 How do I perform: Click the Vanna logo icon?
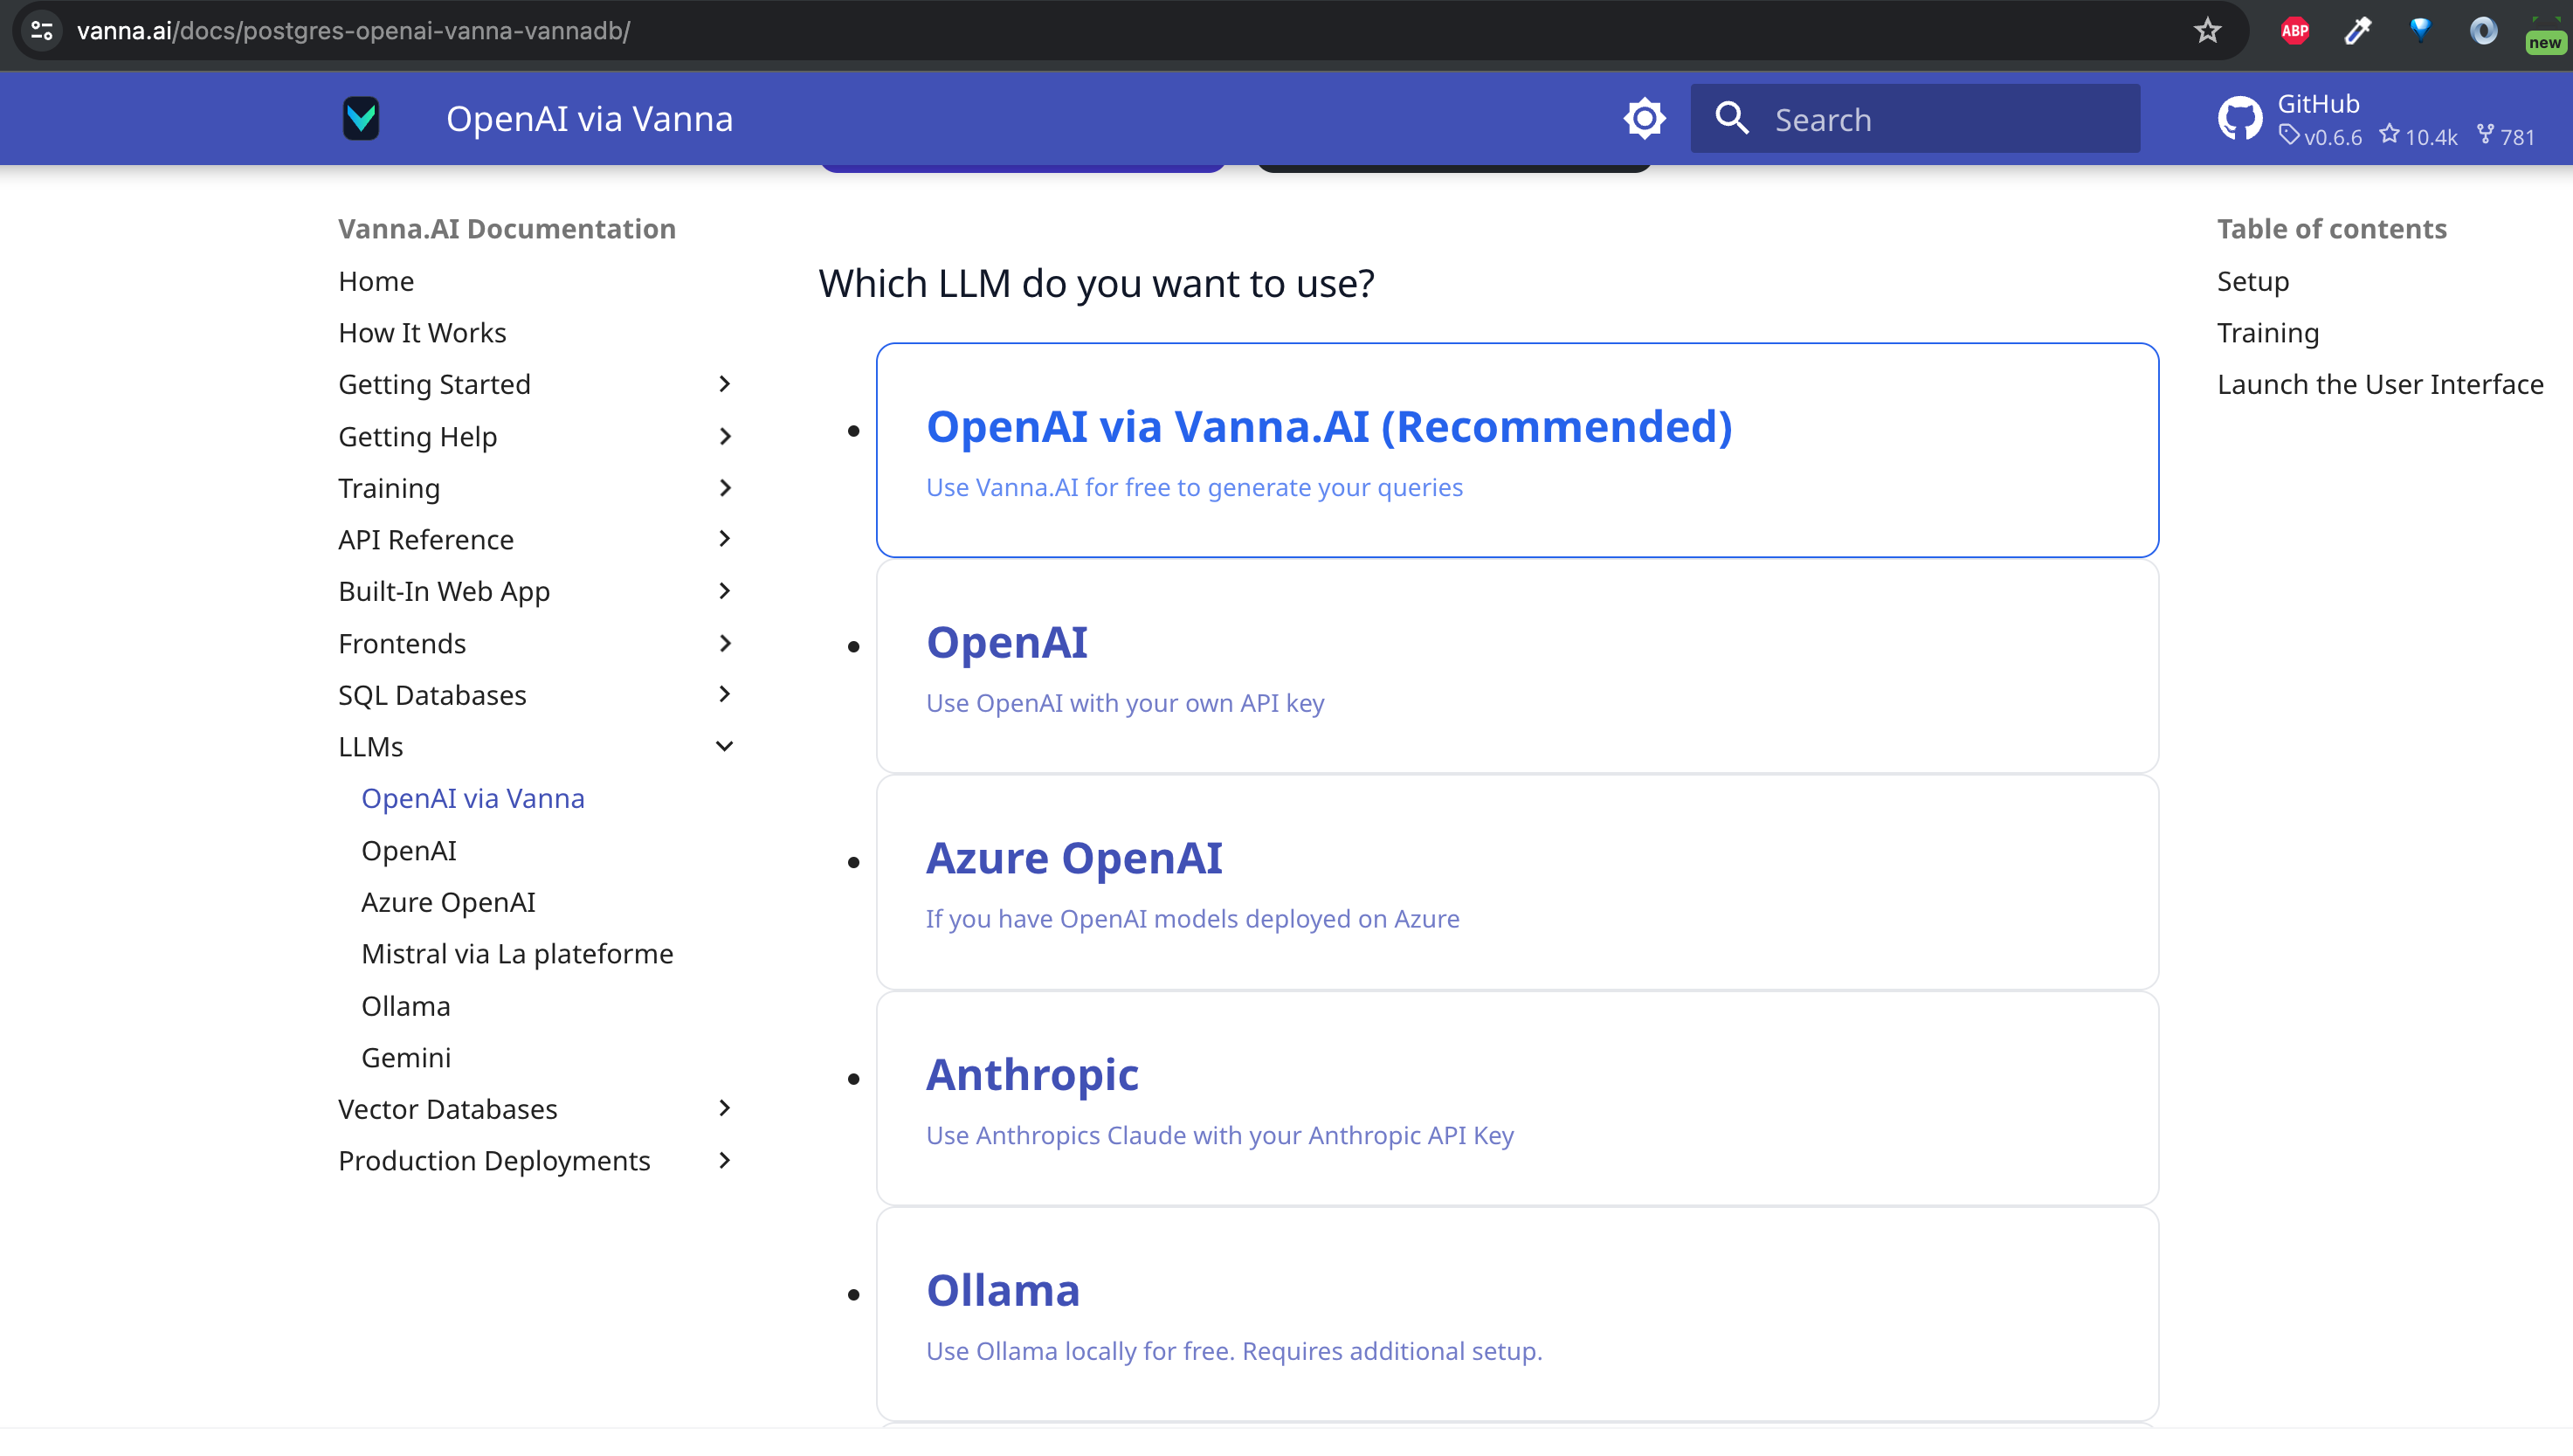coord(361,118)
